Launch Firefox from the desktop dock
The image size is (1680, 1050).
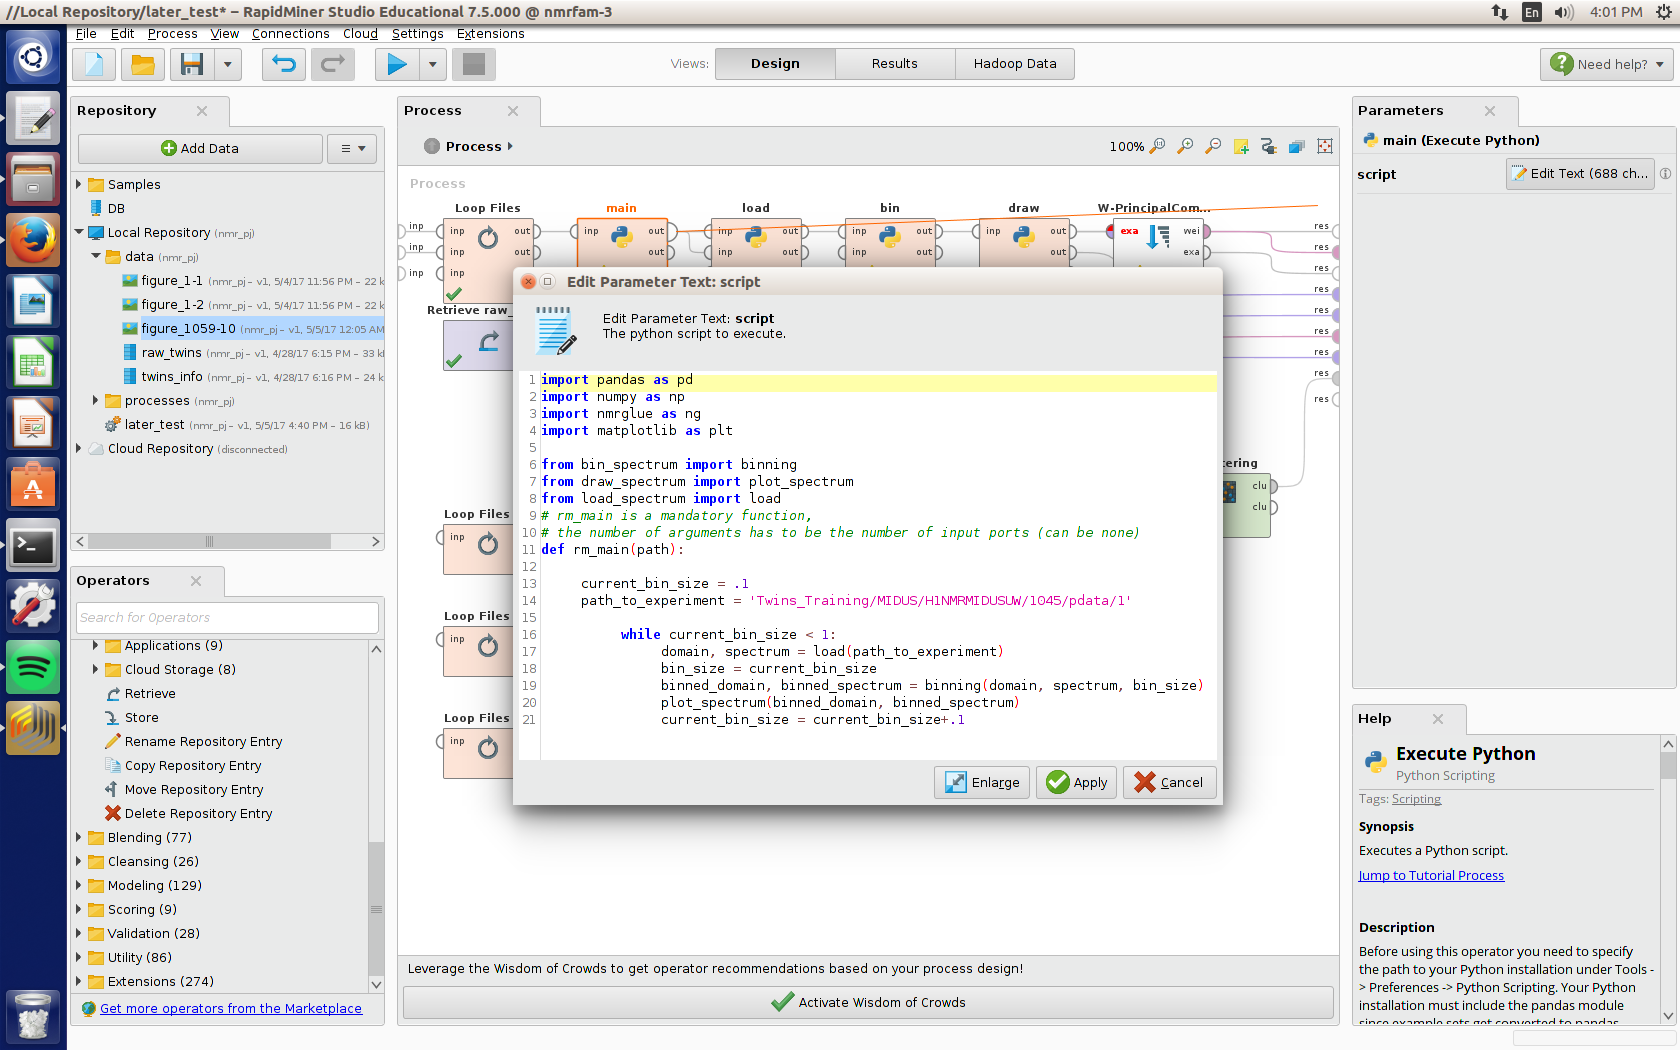click(33, 240)
